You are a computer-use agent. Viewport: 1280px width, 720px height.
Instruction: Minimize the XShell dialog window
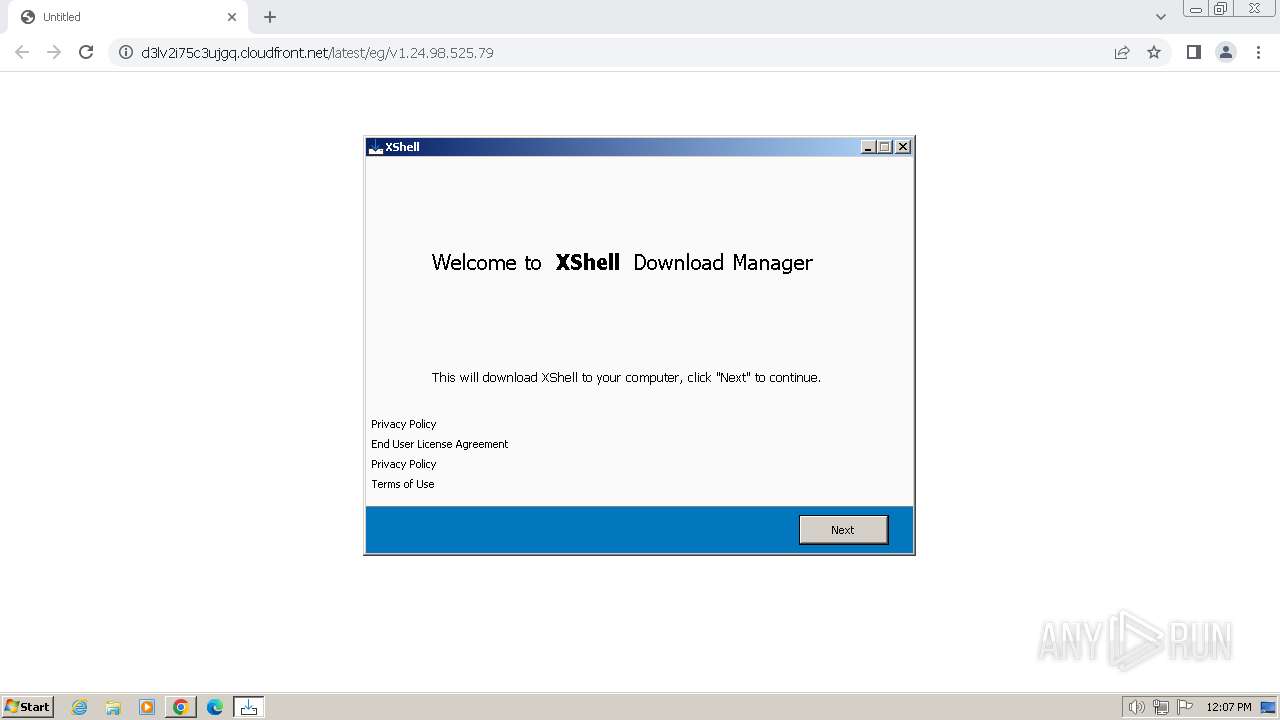(x=868, y=147)
